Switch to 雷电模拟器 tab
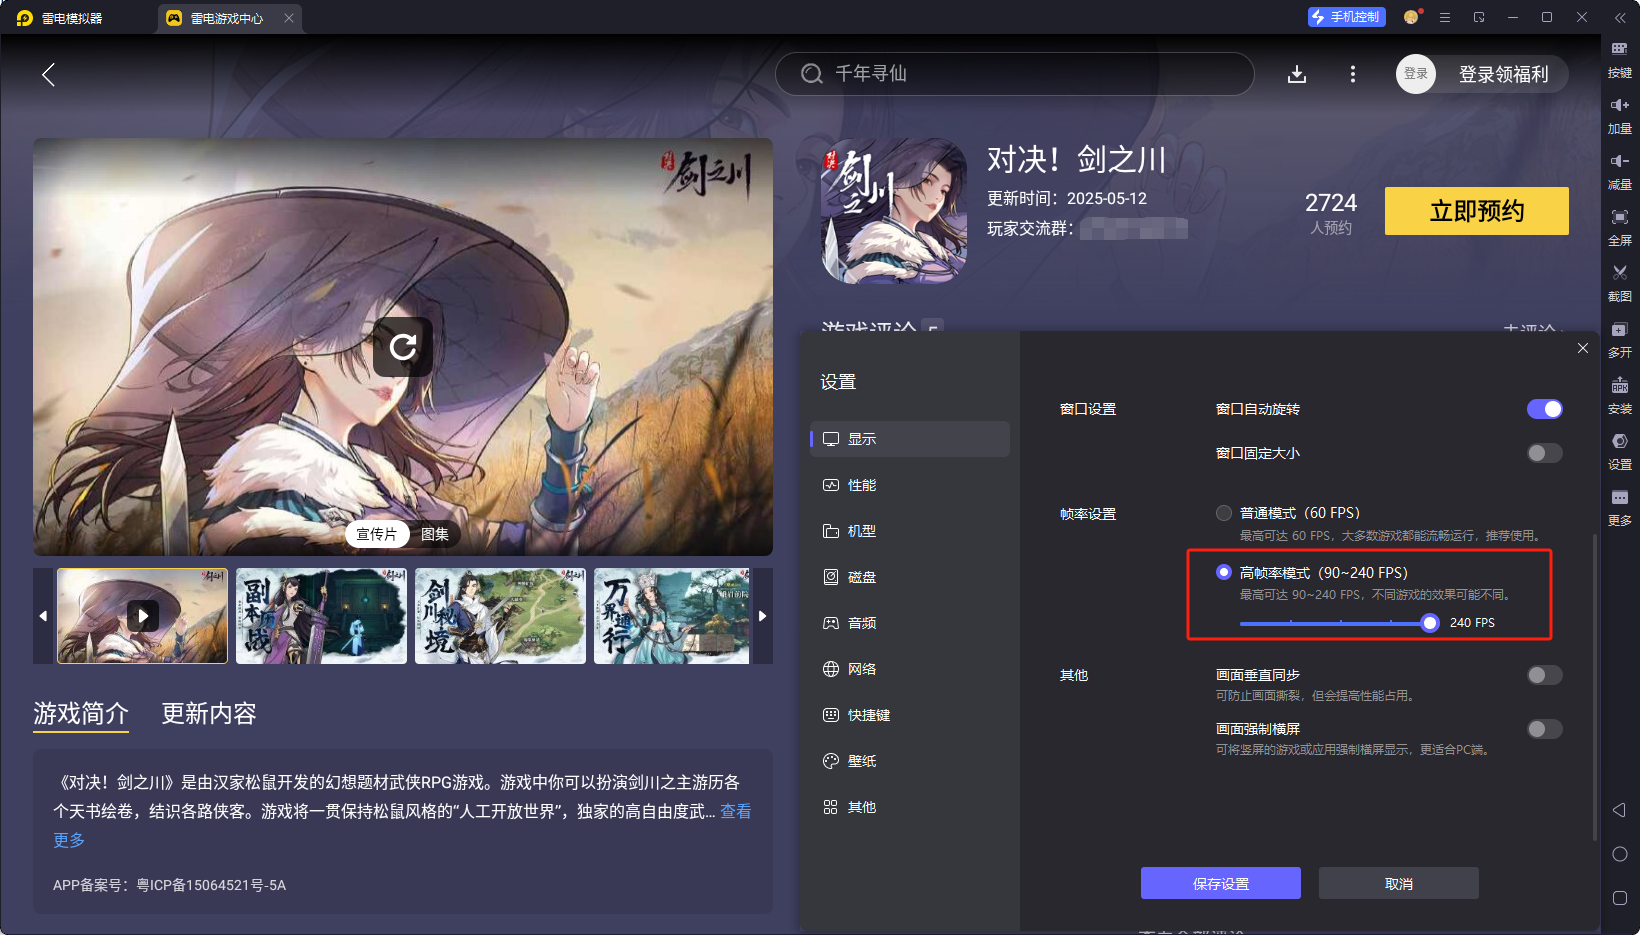Viewport: 1640px width, 935px height. tap(72, 18)
